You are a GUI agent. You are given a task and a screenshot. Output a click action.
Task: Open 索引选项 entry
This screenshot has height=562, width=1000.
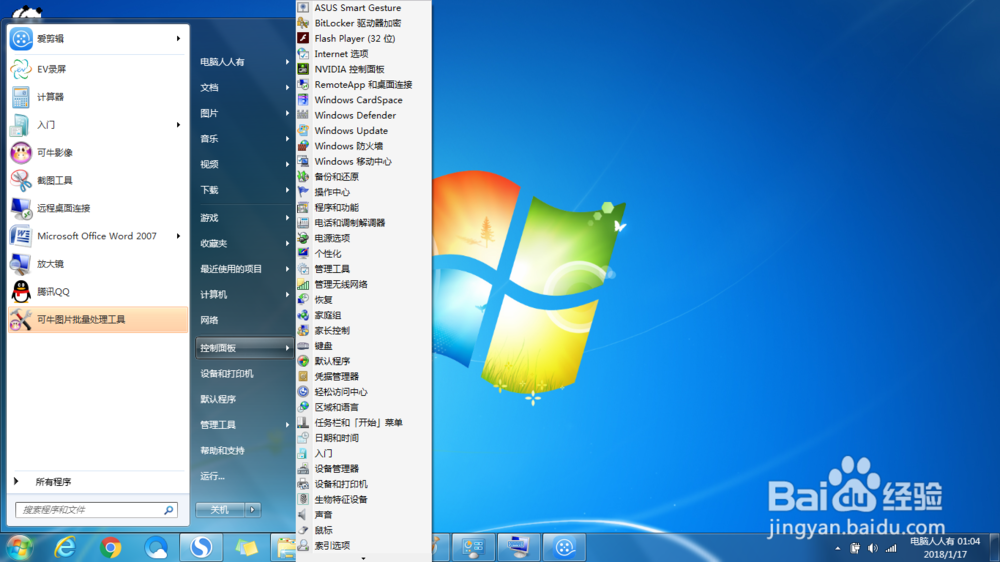pyautogui.click(x=364, y=545)
